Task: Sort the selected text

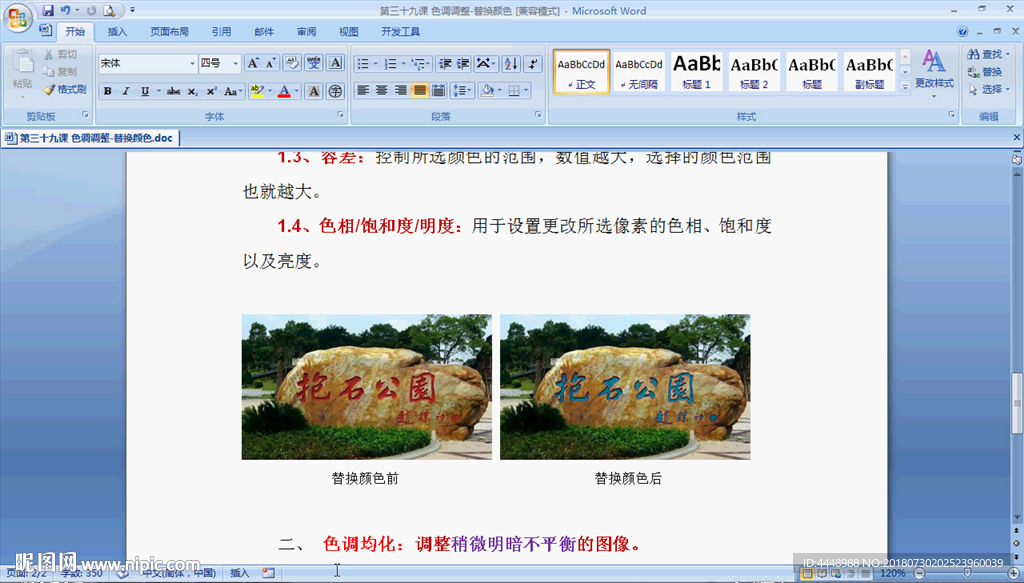Action: coord(511,63)
